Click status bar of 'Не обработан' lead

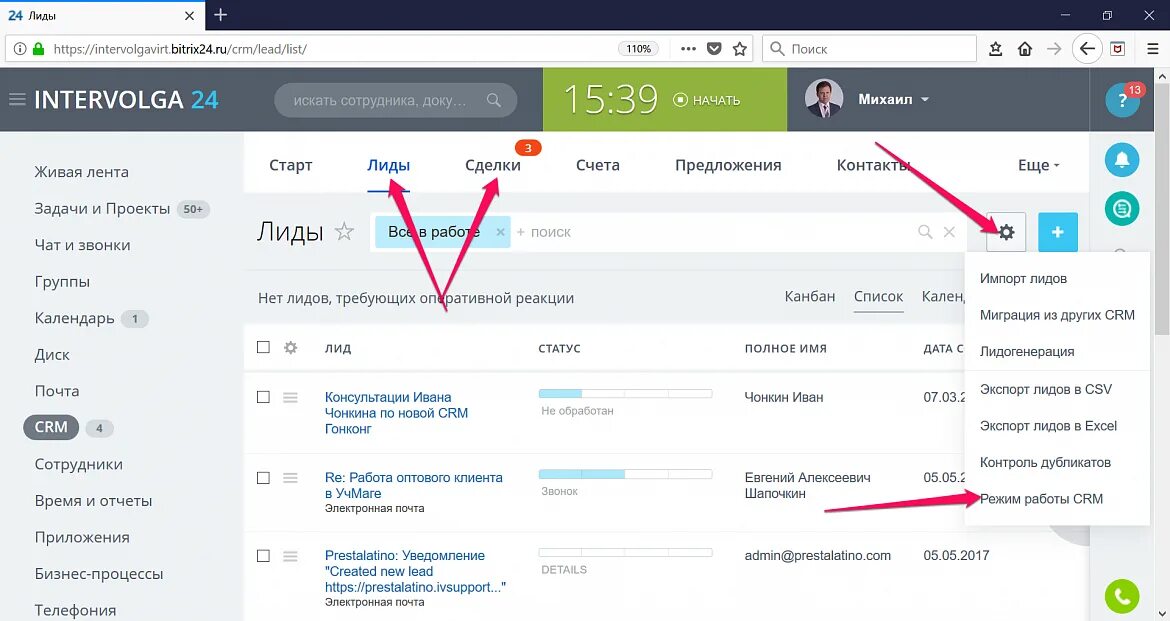click(625, 393)
